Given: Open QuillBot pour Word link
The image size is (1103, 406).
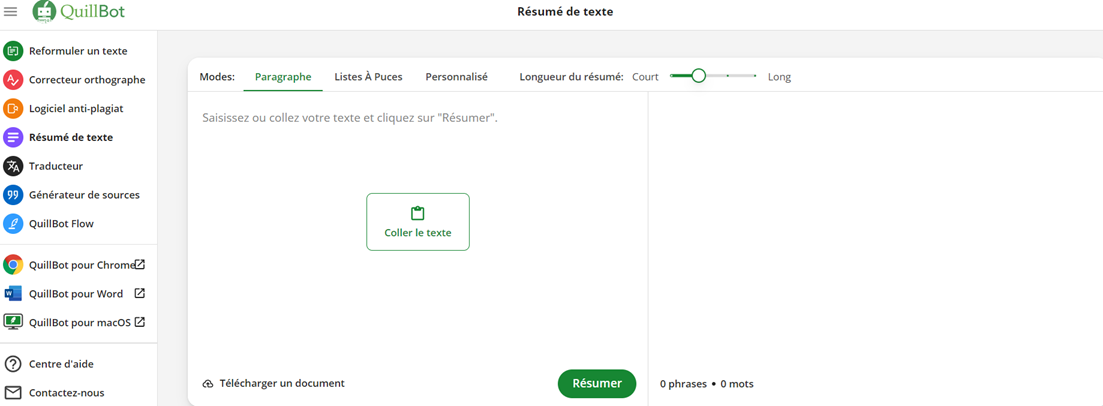Looking at the screenshot, I should 74,293.
